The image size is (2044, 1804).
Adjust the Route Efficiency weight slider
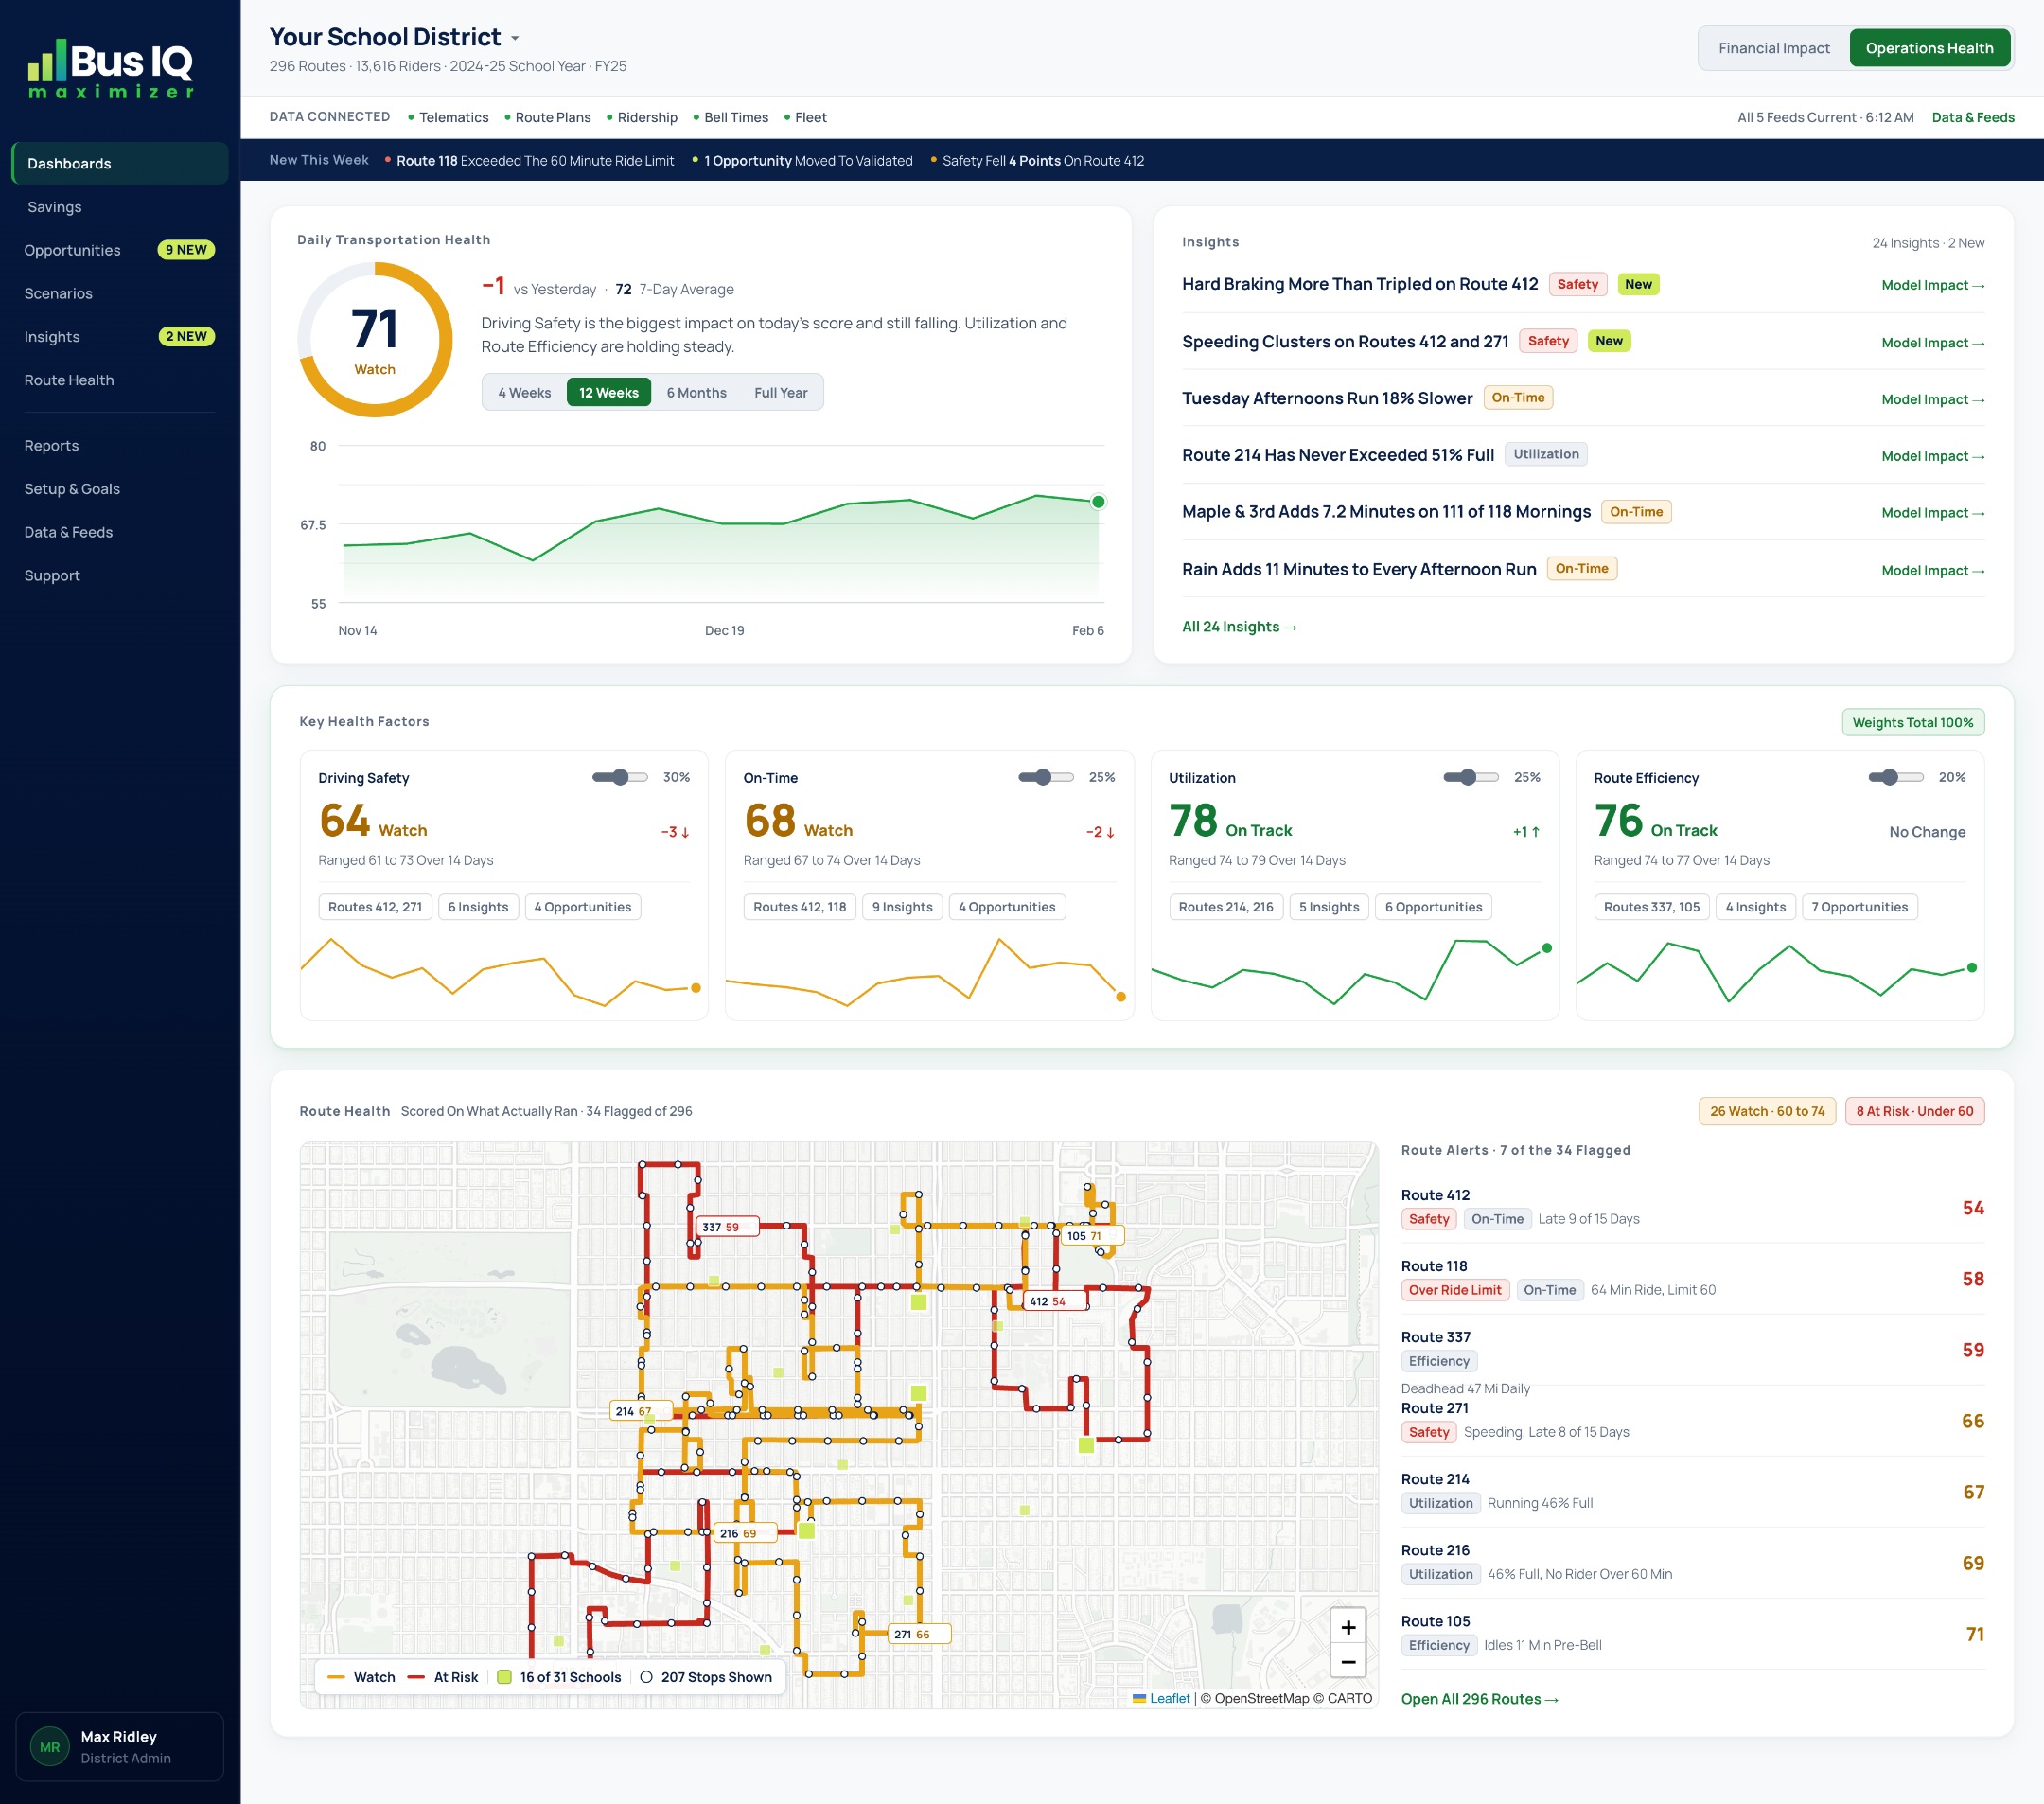click(1895, 777)
